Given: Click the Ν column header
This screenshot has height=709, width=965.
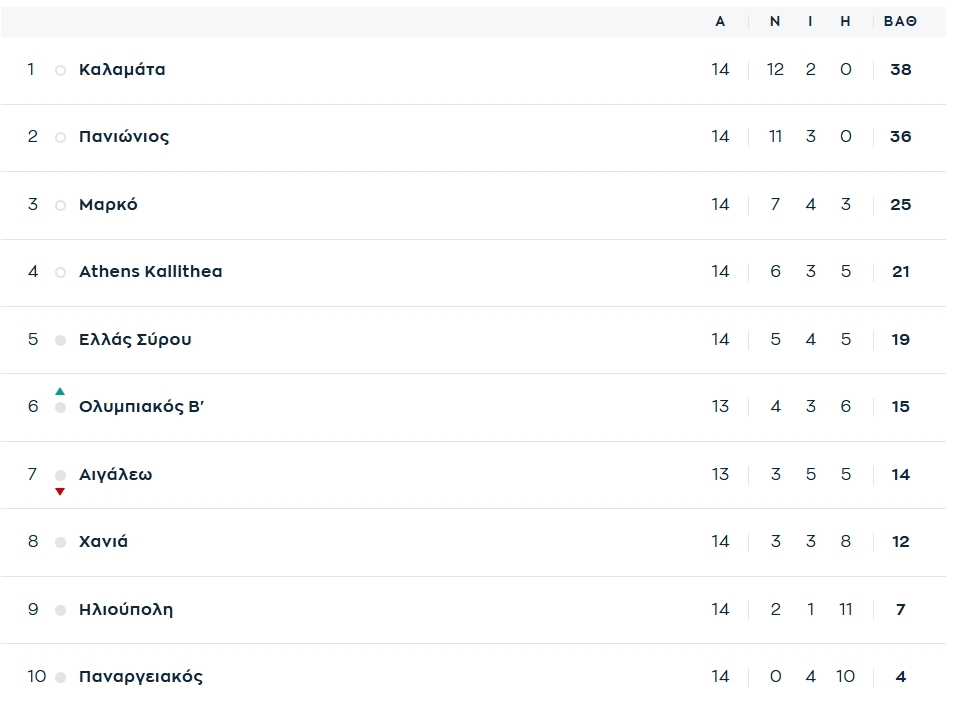Looking at the screenshot, I should click(x=775, y=22).
